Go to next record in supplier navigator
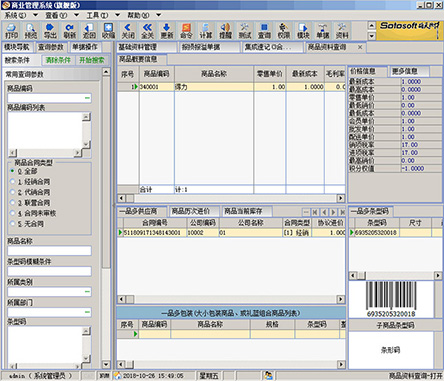444x381 pixels. [x=333, y=212]
